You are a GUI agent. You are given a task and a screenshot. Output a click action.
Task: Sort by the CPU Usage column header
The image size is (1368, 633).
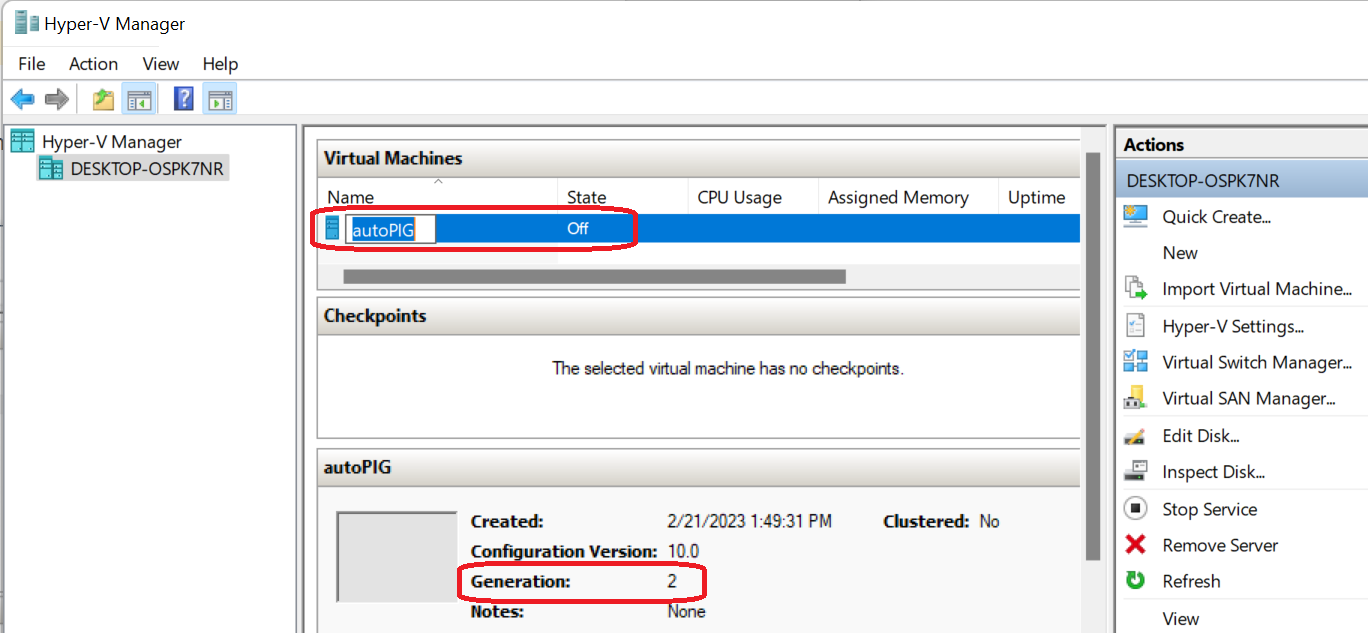752,197
